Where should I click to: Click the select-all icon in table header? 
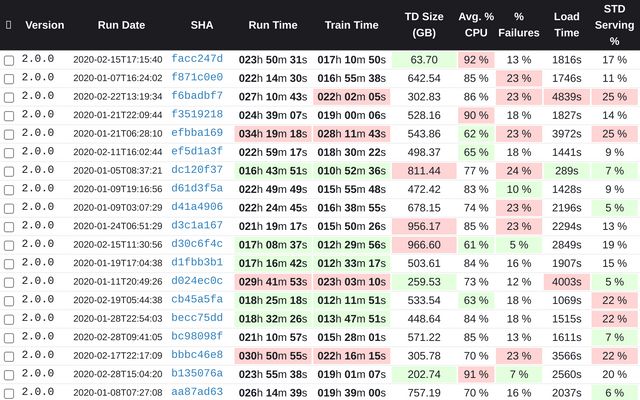tap(9, 25)
